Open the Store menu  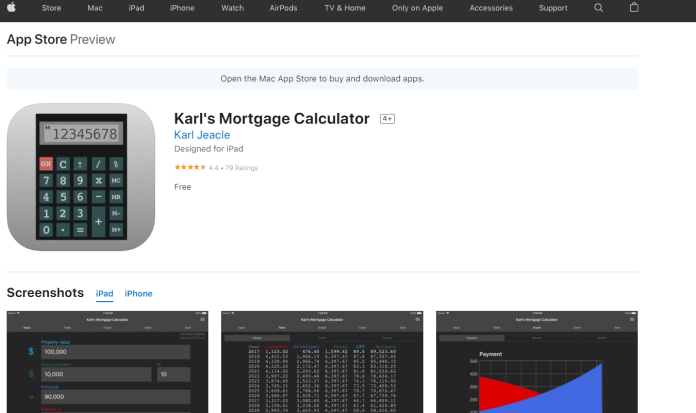point(51,8)
